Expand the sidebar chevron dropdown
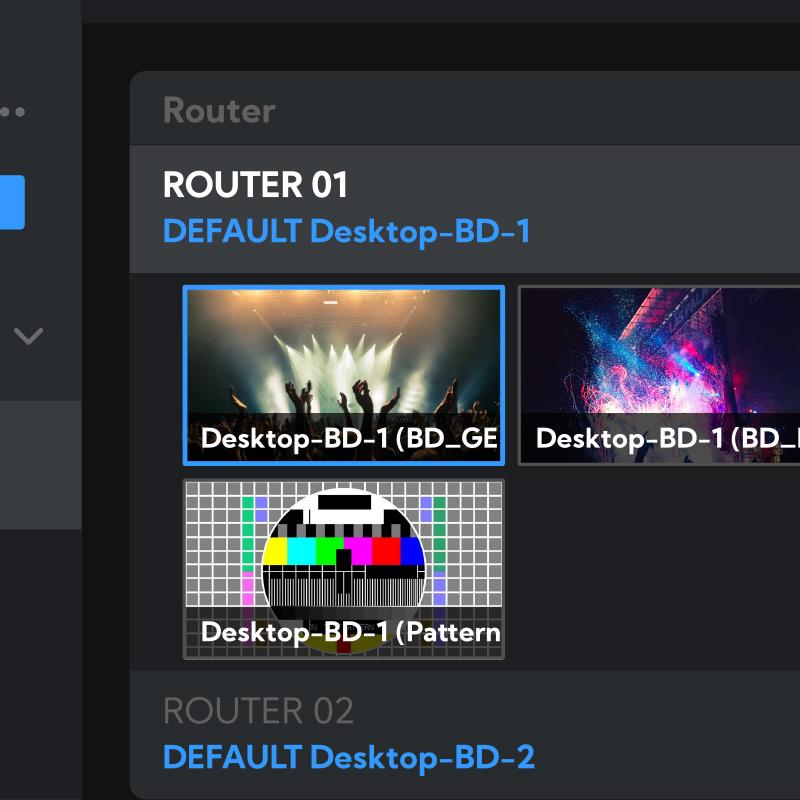Viewport: 800px width, 800px height. 29,336
